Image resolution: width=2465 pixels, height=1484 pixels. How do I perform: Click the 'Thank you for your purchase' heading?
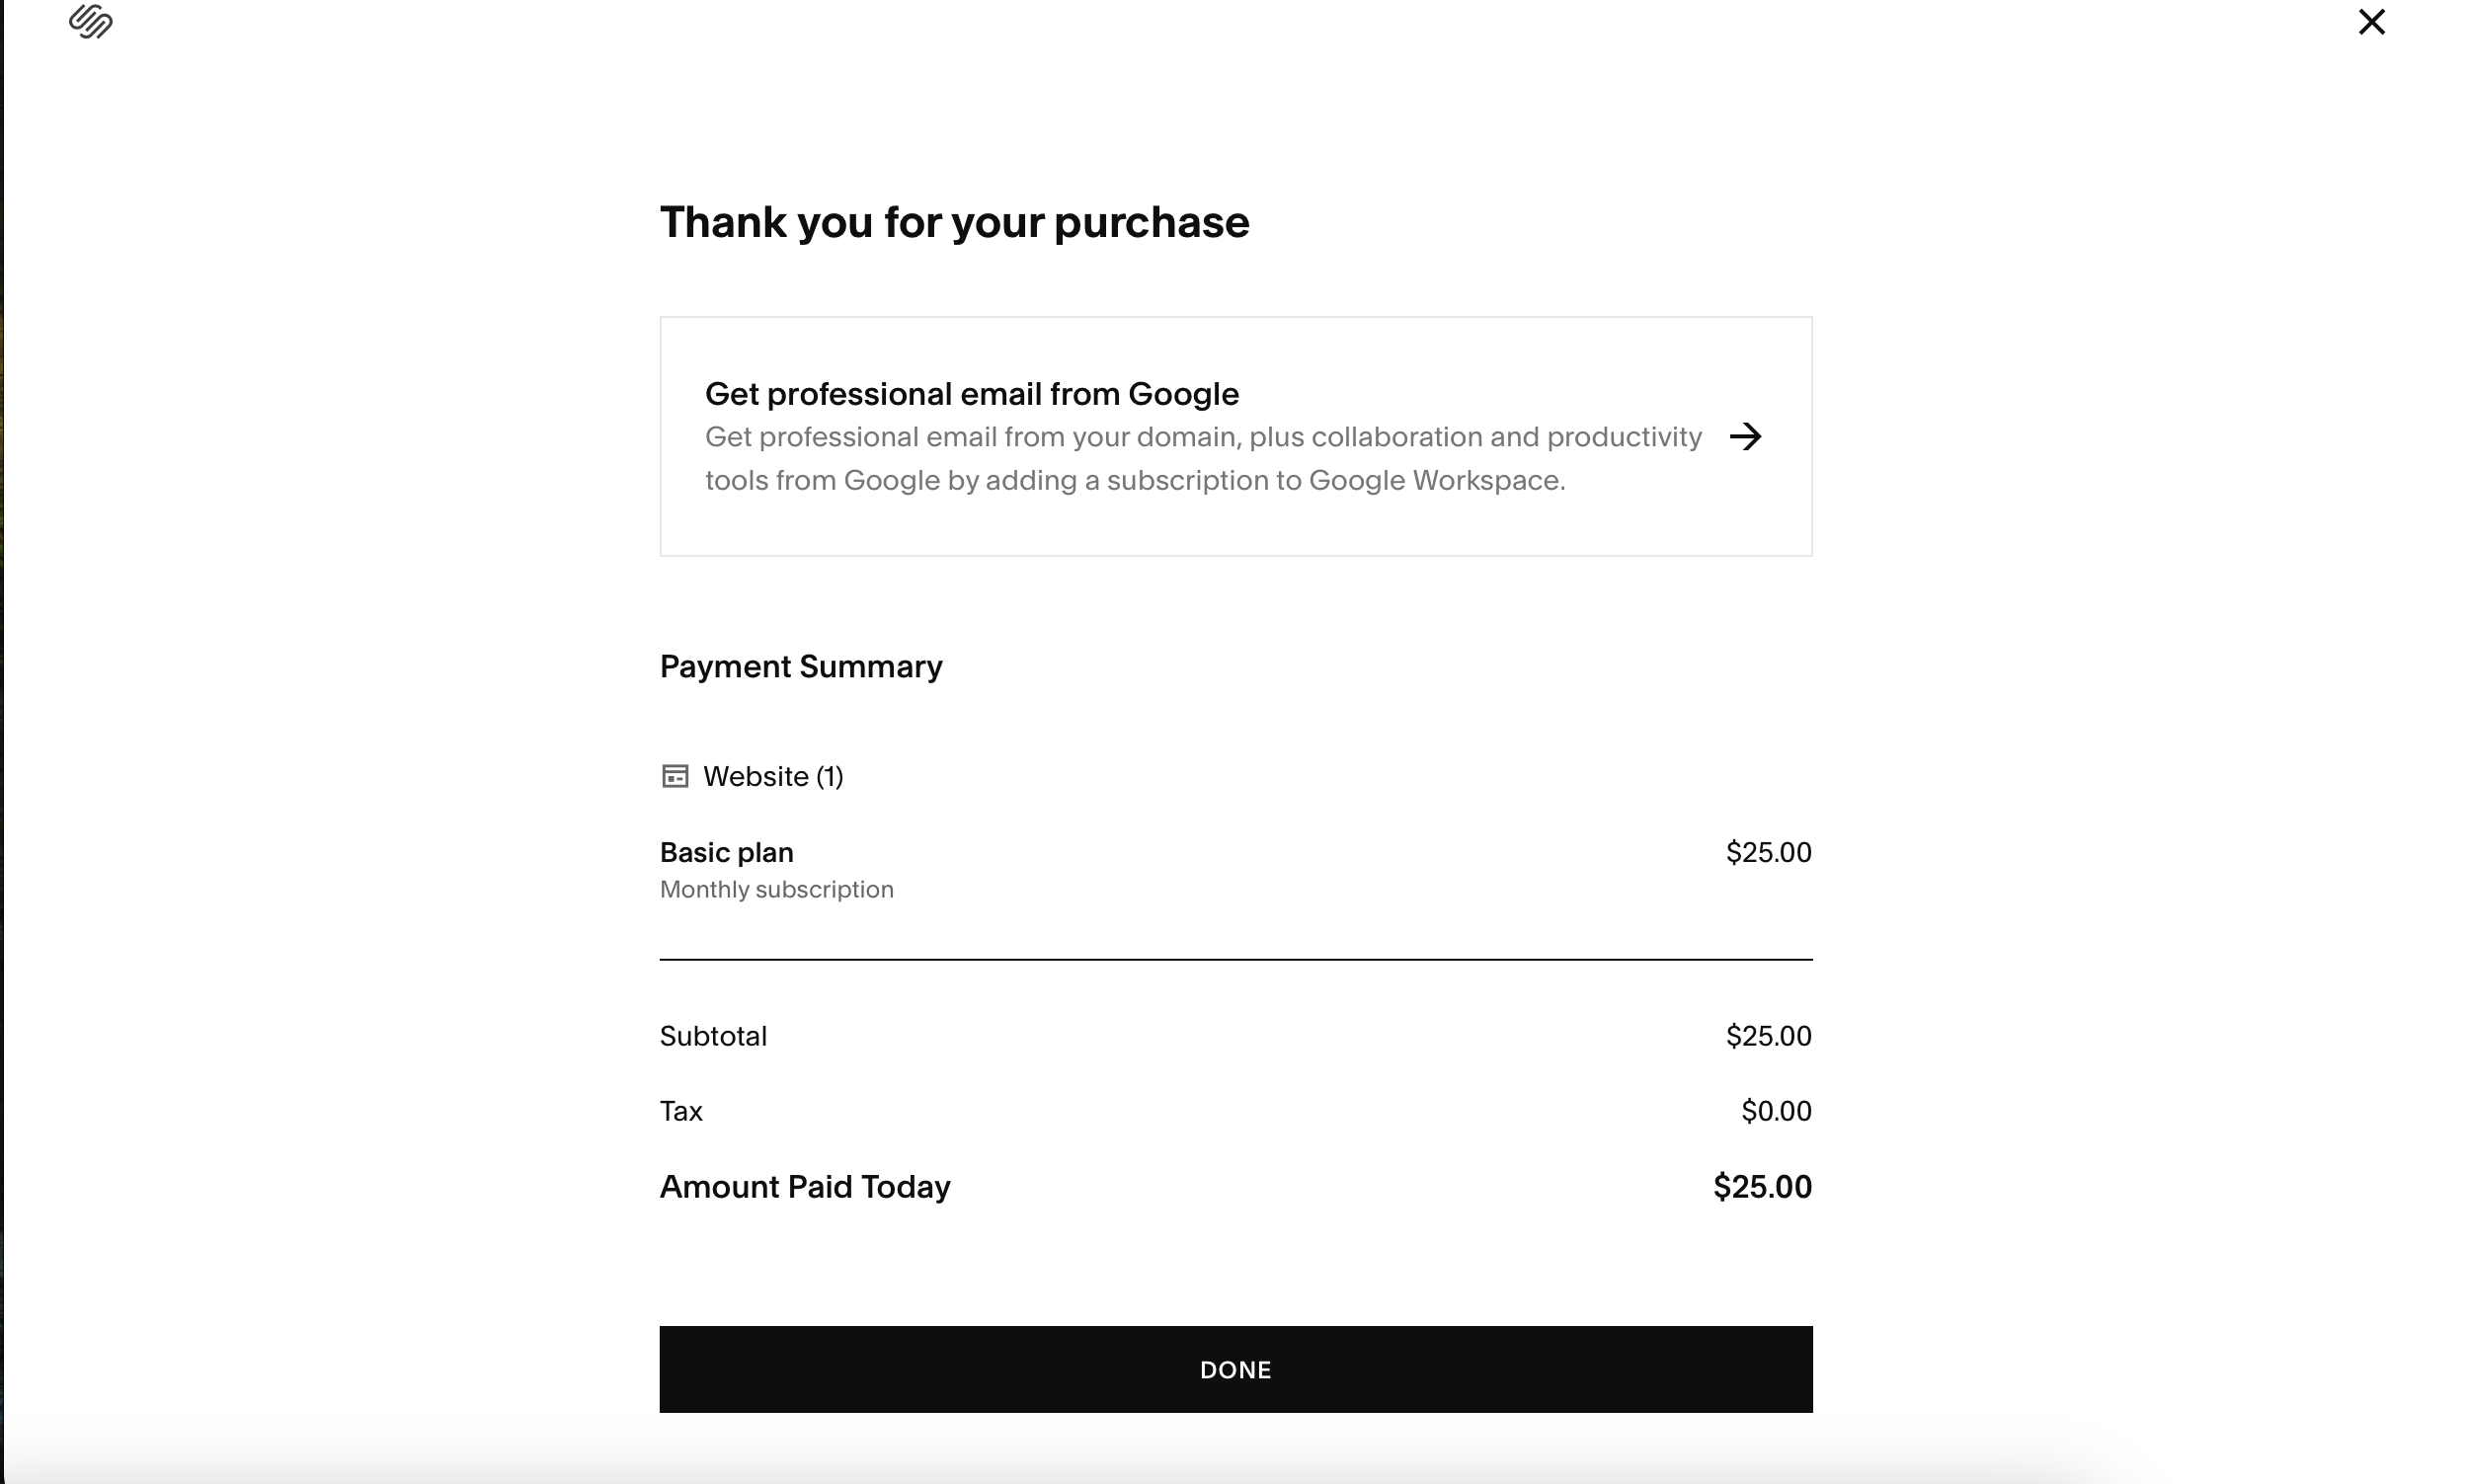click(954, 222)
